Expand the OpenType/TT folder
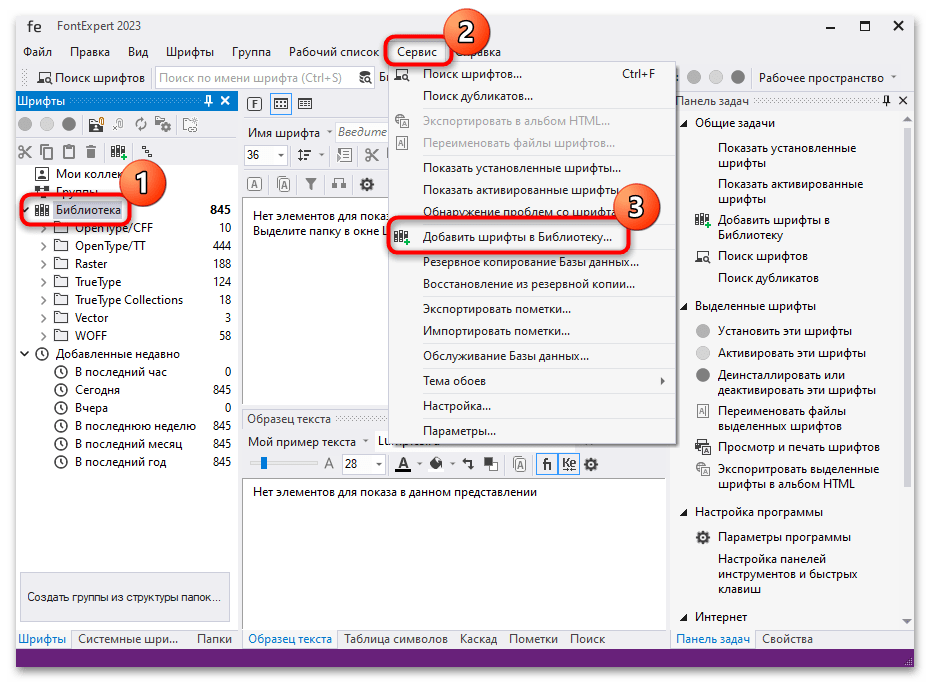Screen dimensions: 930x683 [43, 246]
